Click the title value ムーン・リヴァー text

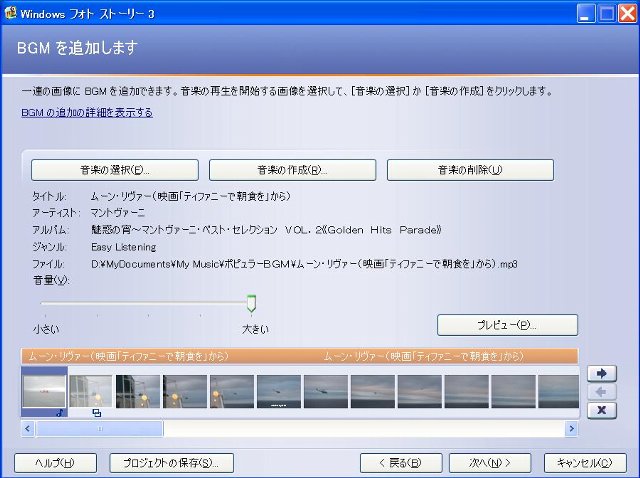click(191, 196)
